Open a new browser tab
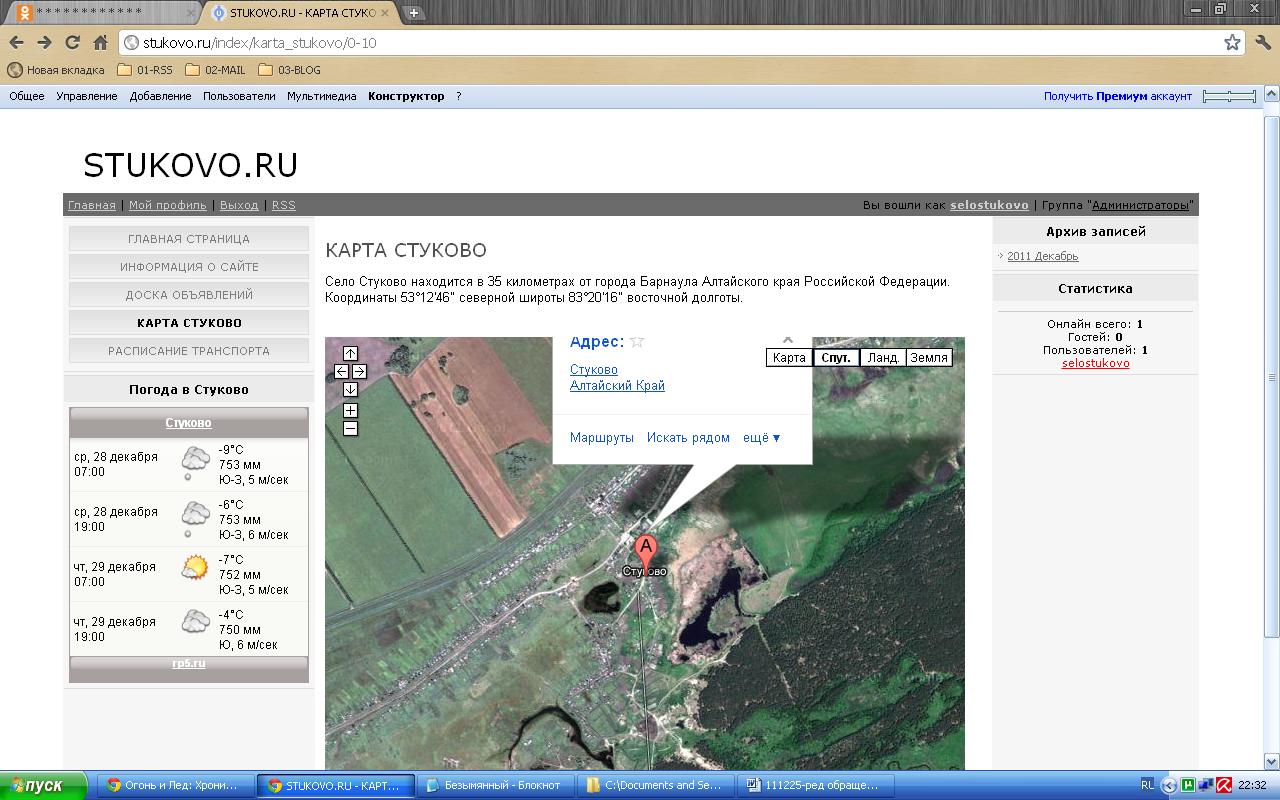This screenshot has width=1280, height=800. point(414,13)
